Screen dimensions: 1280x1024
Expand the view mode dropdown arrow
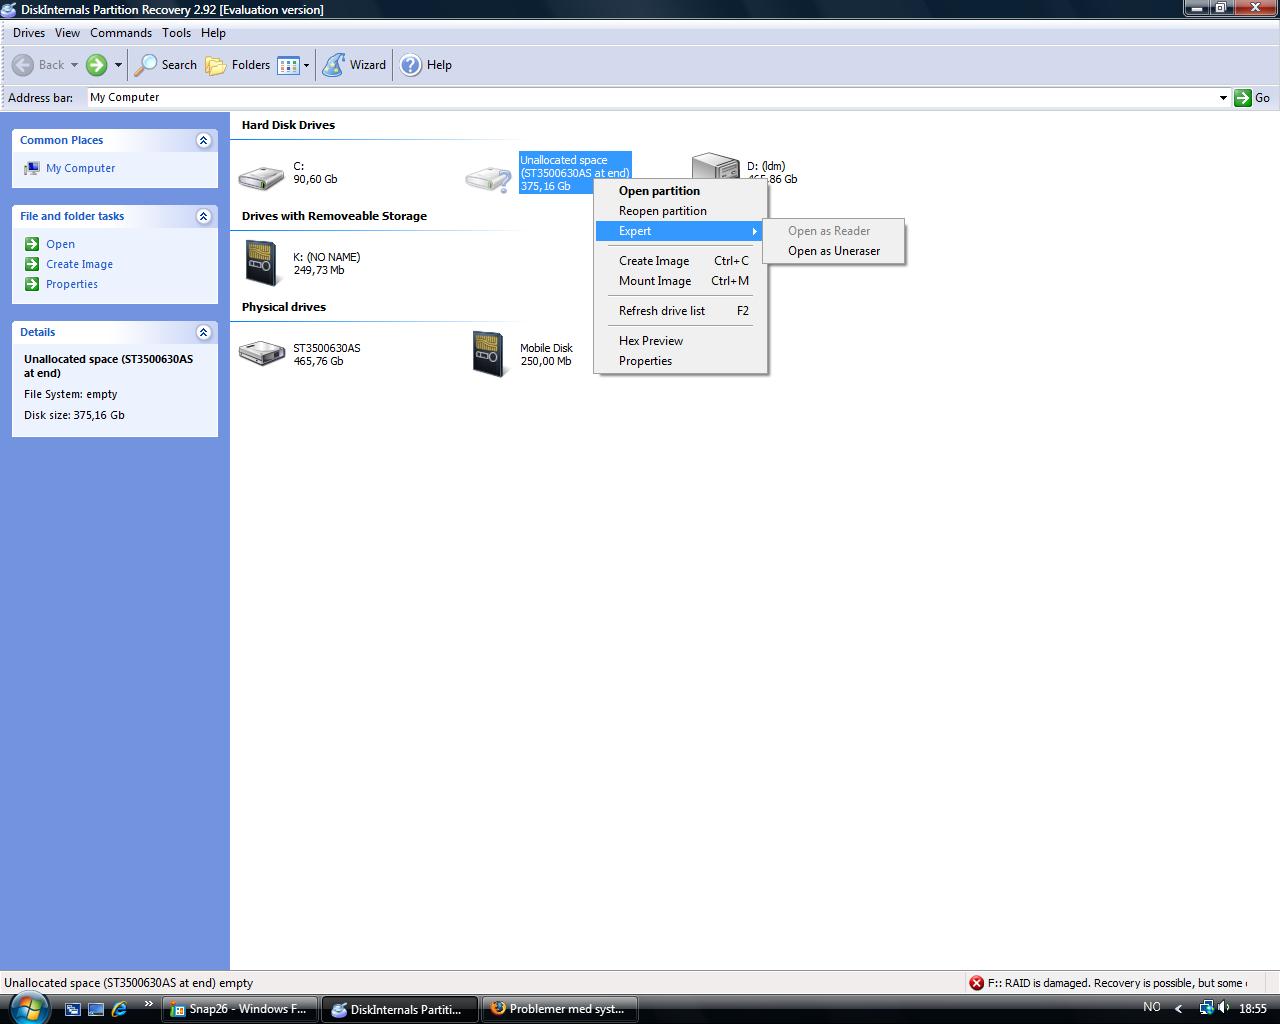click(306, 65)
